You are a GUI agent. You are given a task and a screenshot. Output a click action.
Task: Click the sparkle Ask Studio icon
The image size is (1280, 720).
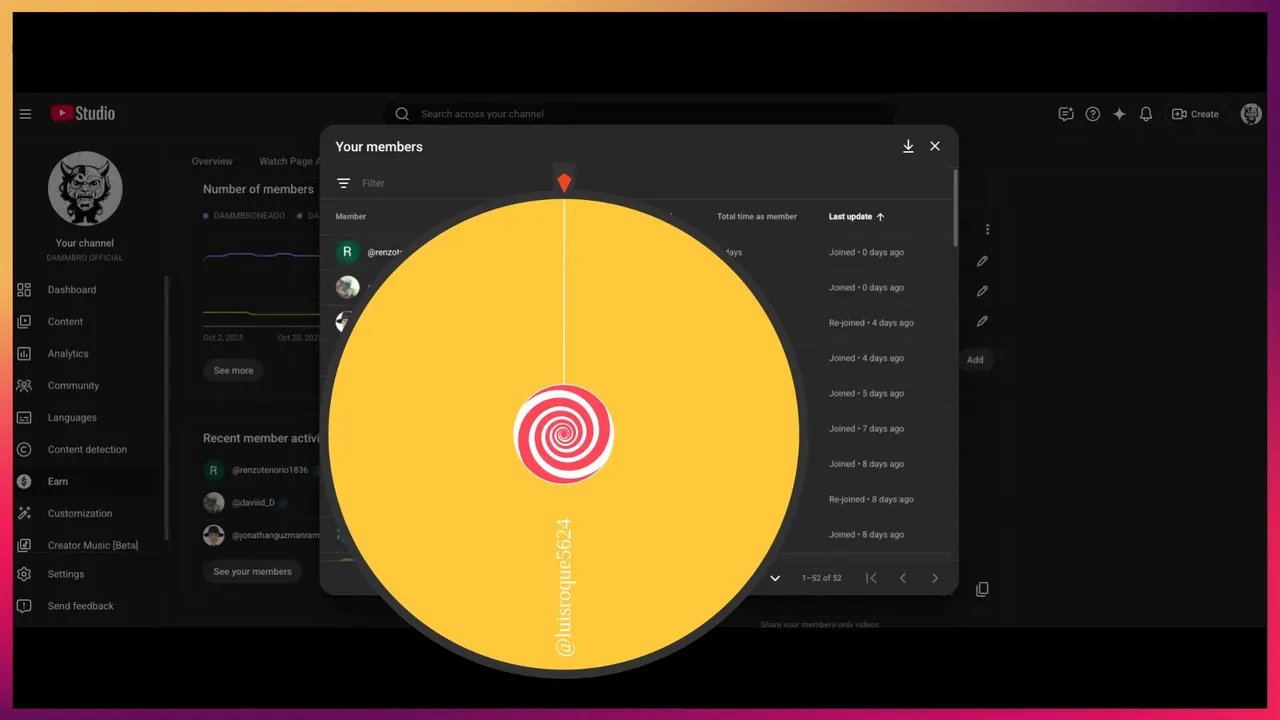click(1119, 114)
